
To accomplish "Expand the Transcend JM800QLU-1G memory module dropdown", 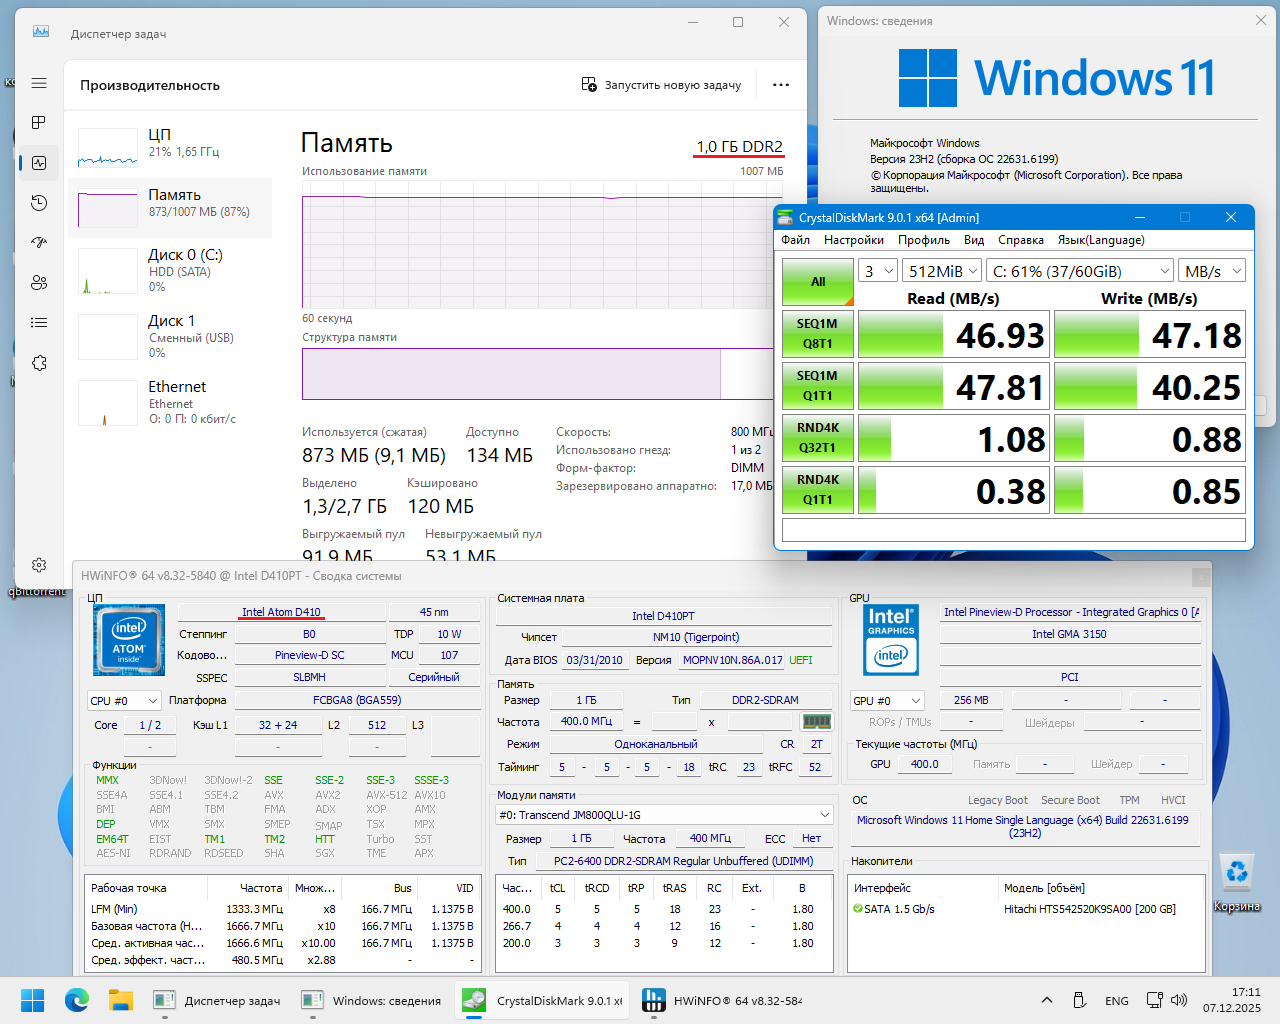I will tap(664, 815).
